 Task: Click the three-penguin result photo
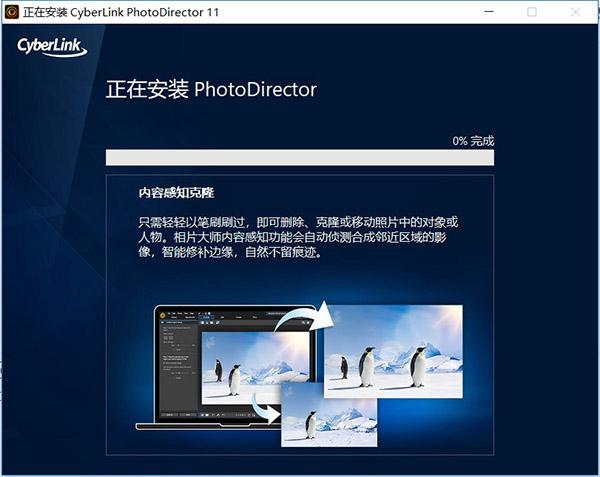click(x=393, y=352)
